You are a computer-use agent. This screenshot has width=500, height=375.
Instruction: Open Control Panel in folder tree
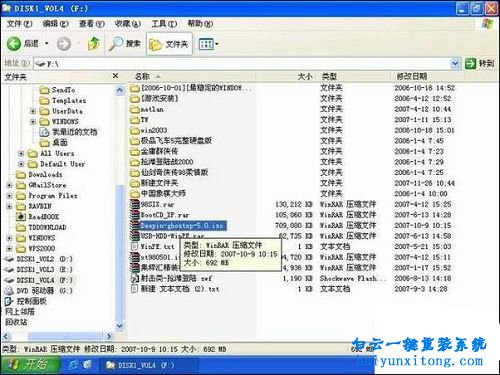click(x=26, y=301)
